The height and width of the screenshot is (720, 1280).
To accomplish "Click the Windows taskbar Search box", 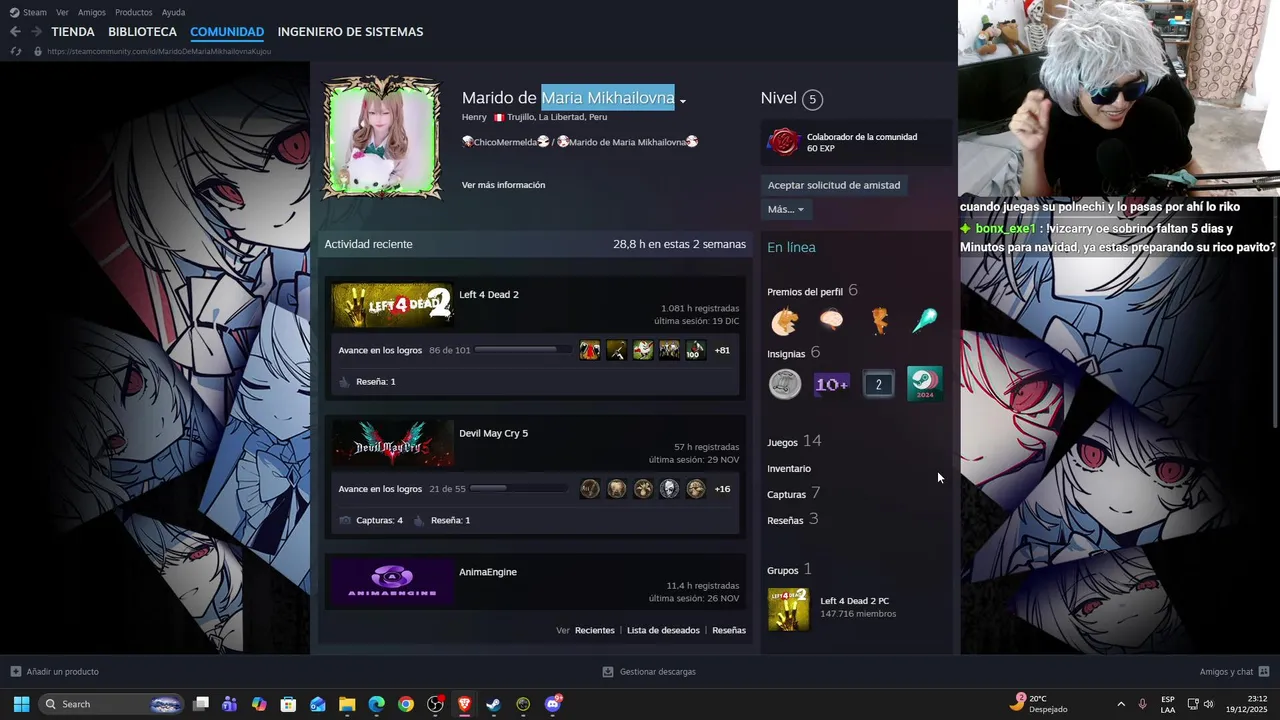I will (112, 704).
